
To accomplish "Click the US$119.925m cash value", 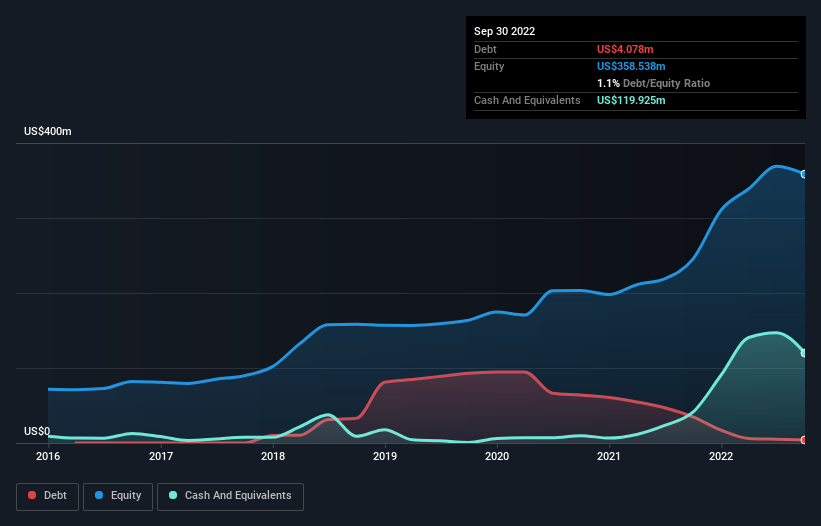I will click(631, 100).
